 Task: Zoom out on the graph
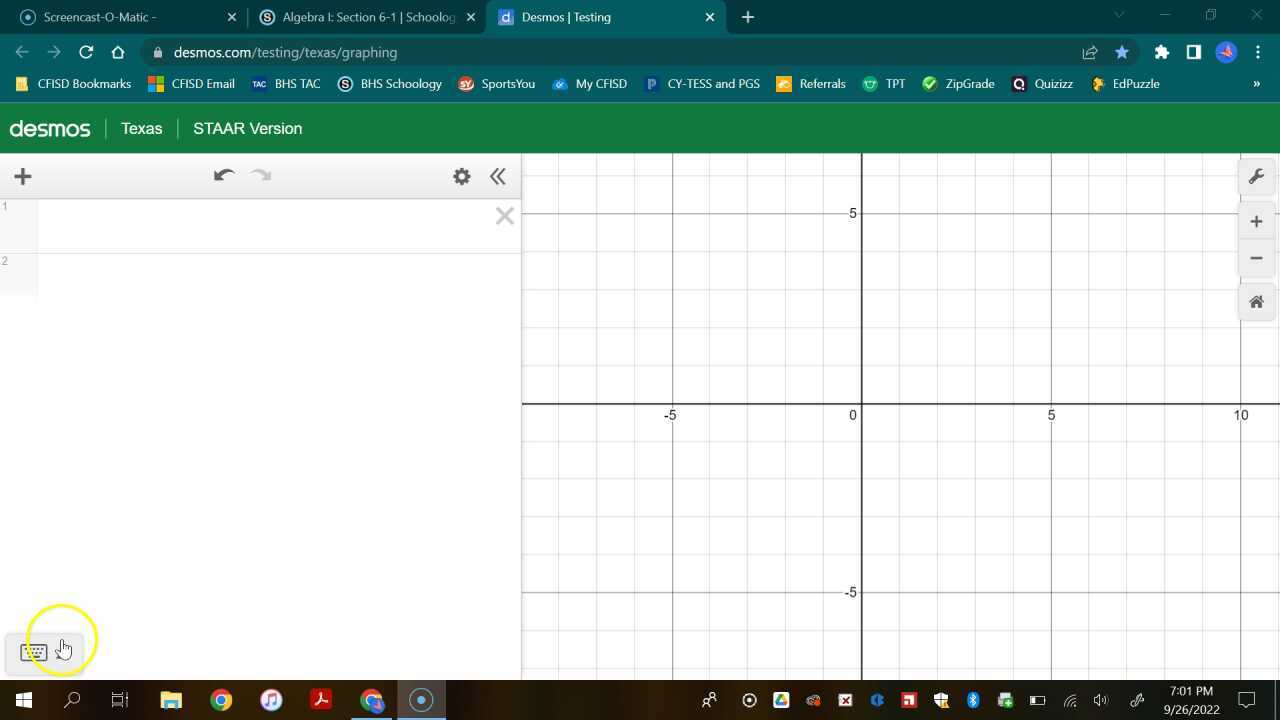(1256, 258)
